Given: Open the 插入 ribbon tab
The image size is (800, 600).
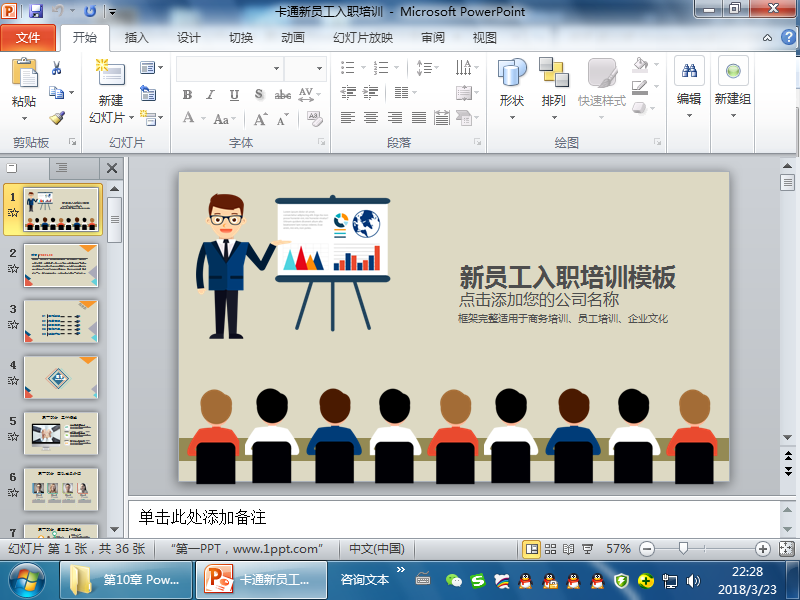Looking at the screenshot, I should pyautogui.click(x=136, y=38).
